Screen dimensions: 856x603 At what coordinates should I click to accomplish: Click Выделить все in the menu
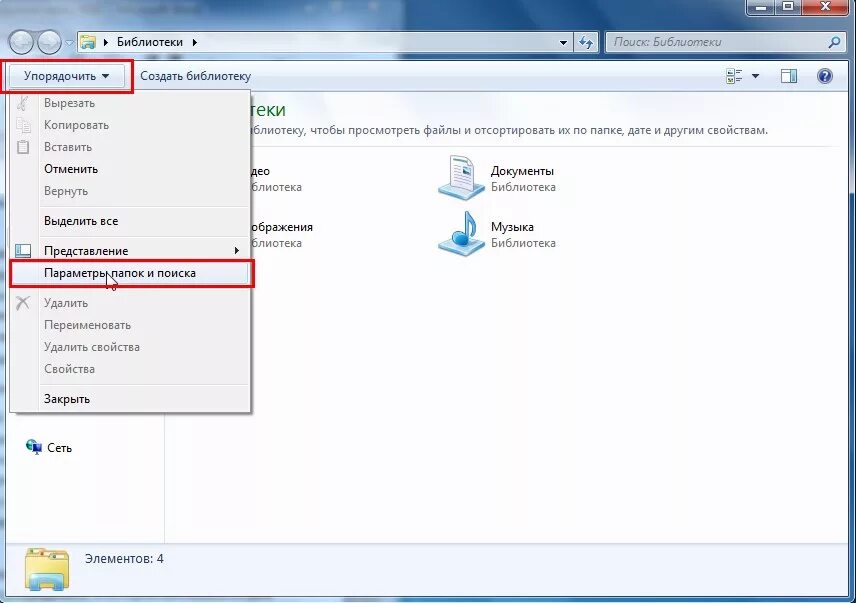point(130,221)
